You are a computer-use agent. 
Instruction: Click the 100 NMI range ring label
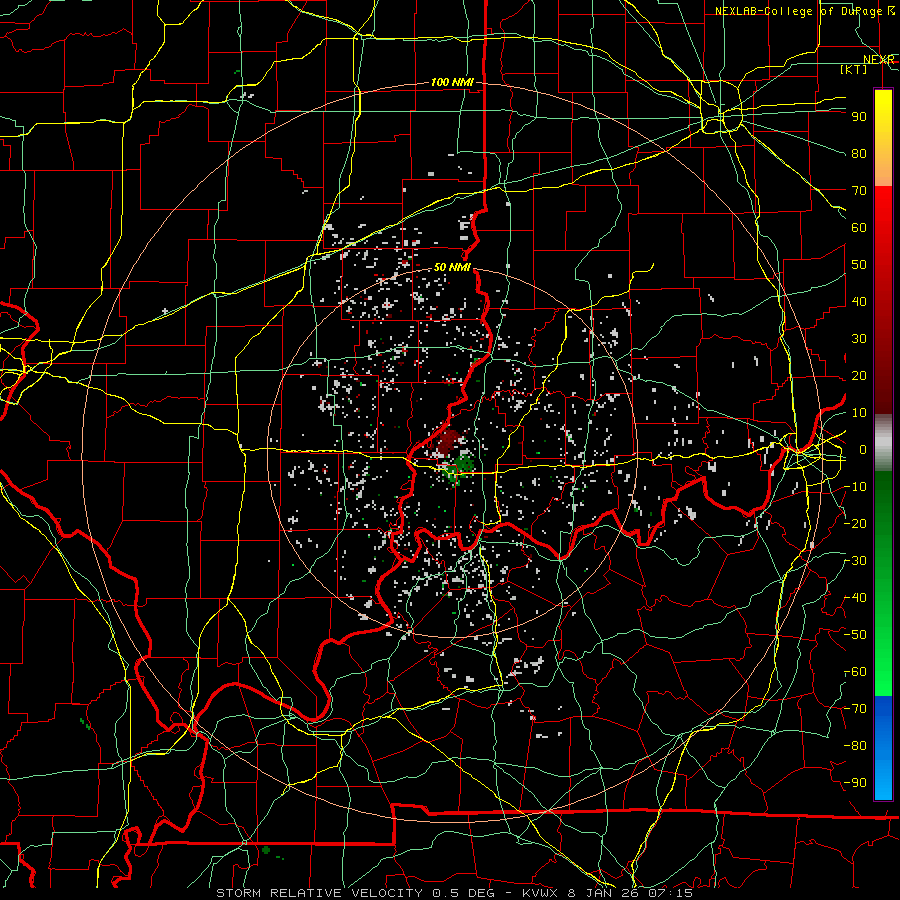coord(452,83)
